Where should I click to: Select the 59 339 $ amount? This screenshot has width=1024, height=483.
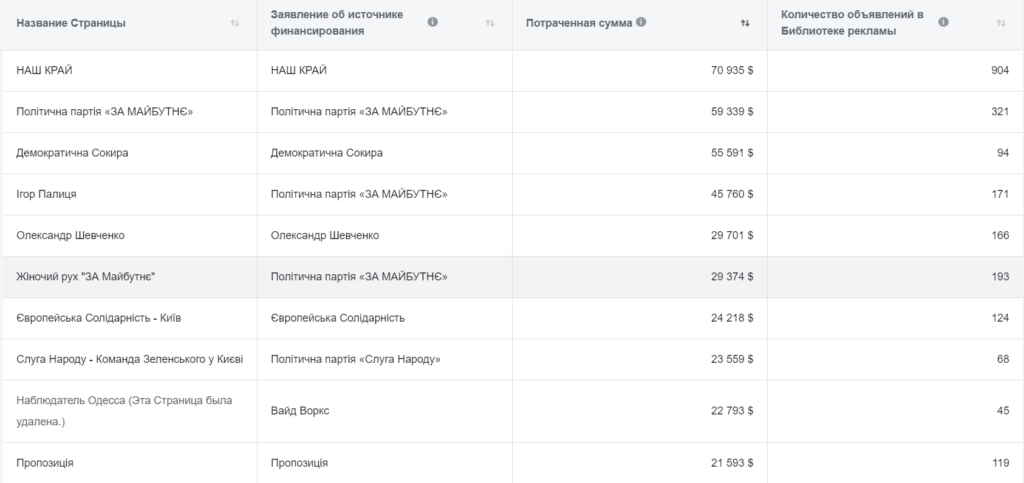click(x=731, y=112)
